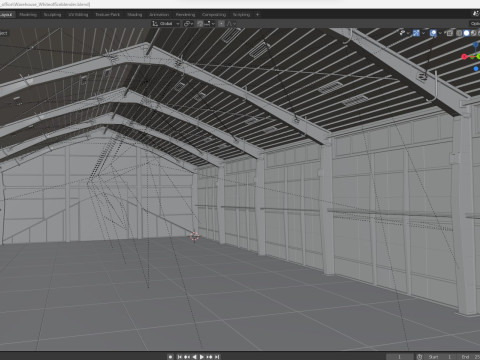
Task: Click the red X axis on navigation gizmo
Action: [x=464, y=57]
